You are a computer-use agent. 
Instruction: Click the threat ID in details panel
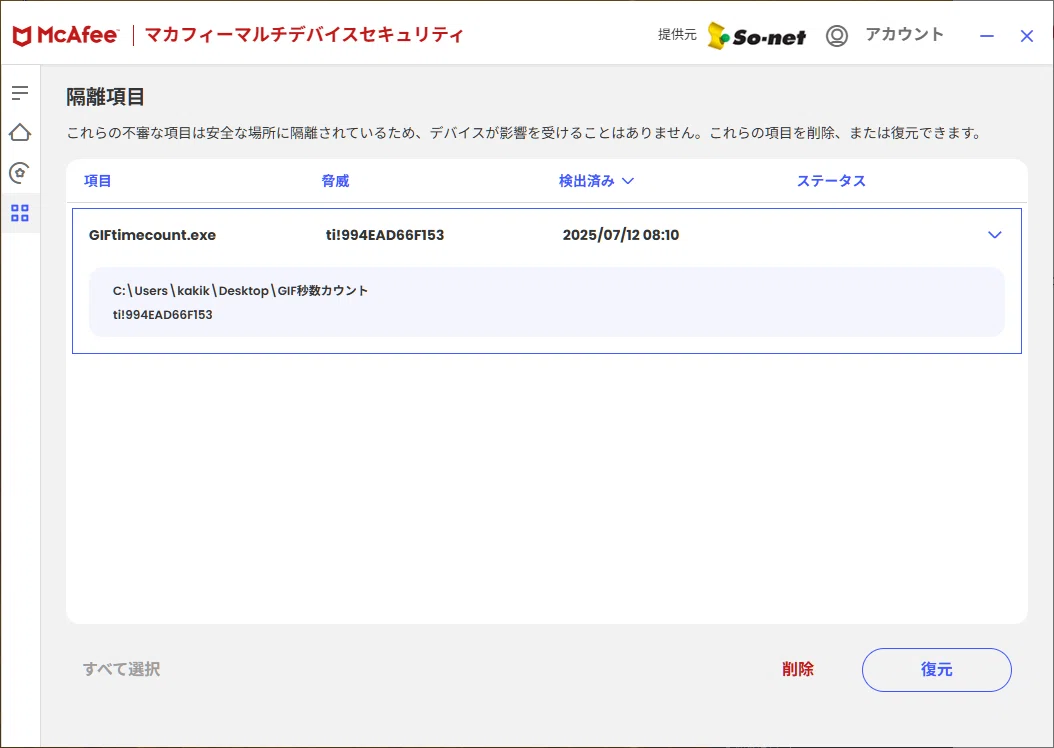pos(163,315)
